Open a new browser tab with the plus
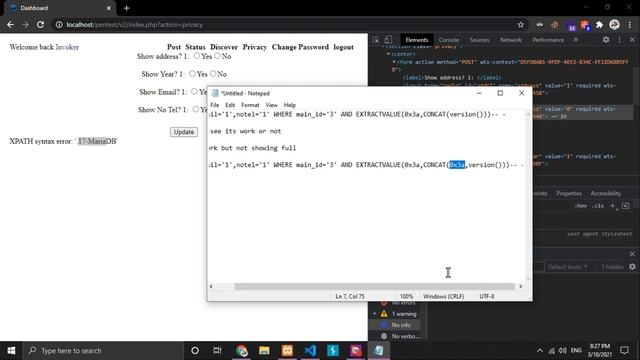The image size is (640, 360). point(127,8)
